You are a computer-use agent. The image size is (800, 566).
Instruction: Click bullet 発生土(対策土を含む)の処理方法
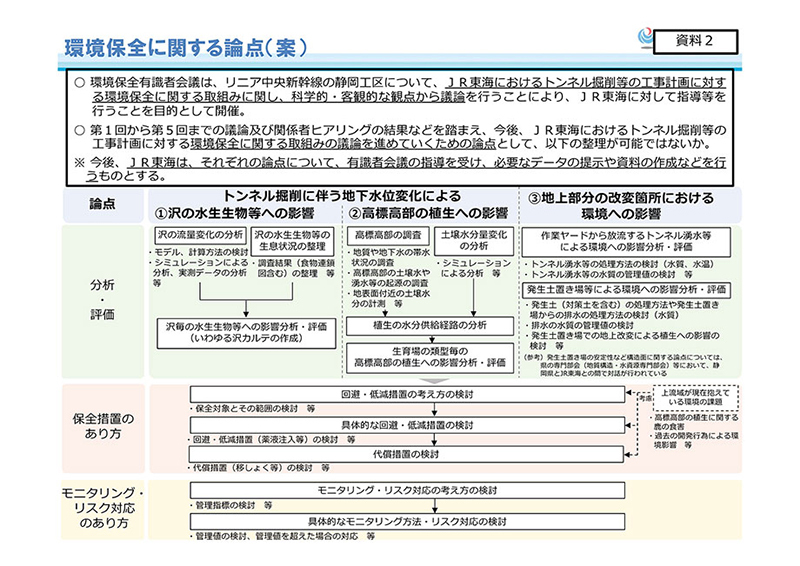(x=623, y=310)
